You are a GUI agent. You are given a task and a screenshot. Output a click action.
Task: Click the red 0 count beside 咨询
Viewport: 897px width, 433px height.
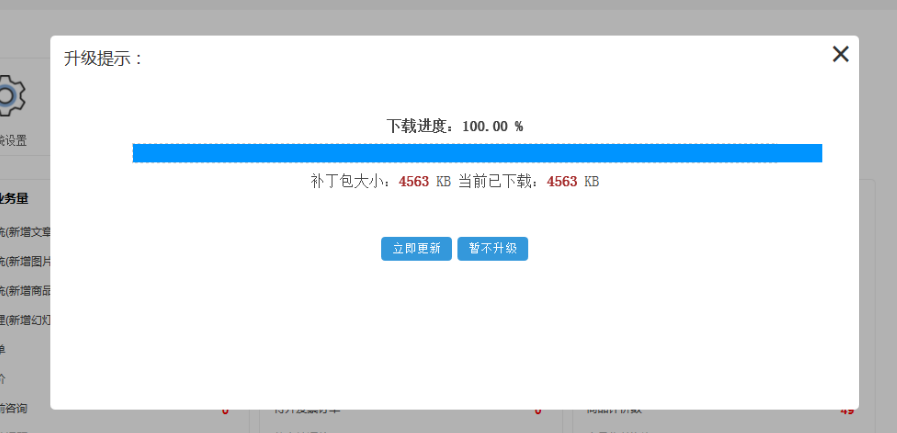click(225, 410)
